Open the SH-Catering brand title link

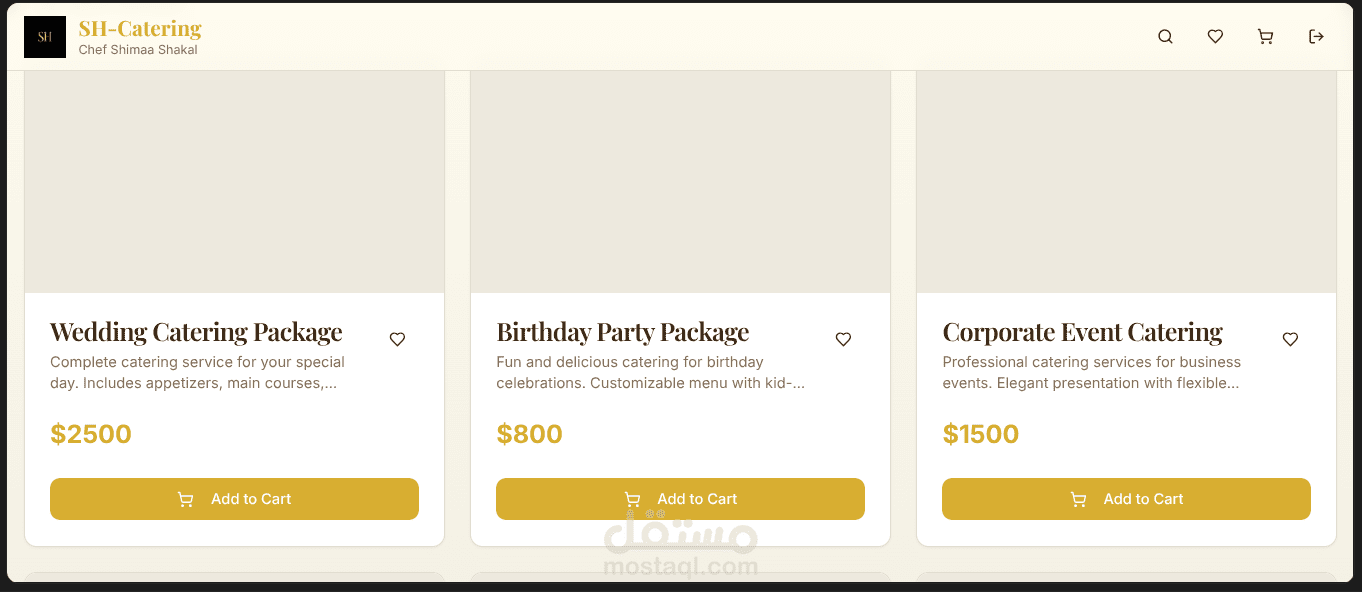tap(140, 28)
